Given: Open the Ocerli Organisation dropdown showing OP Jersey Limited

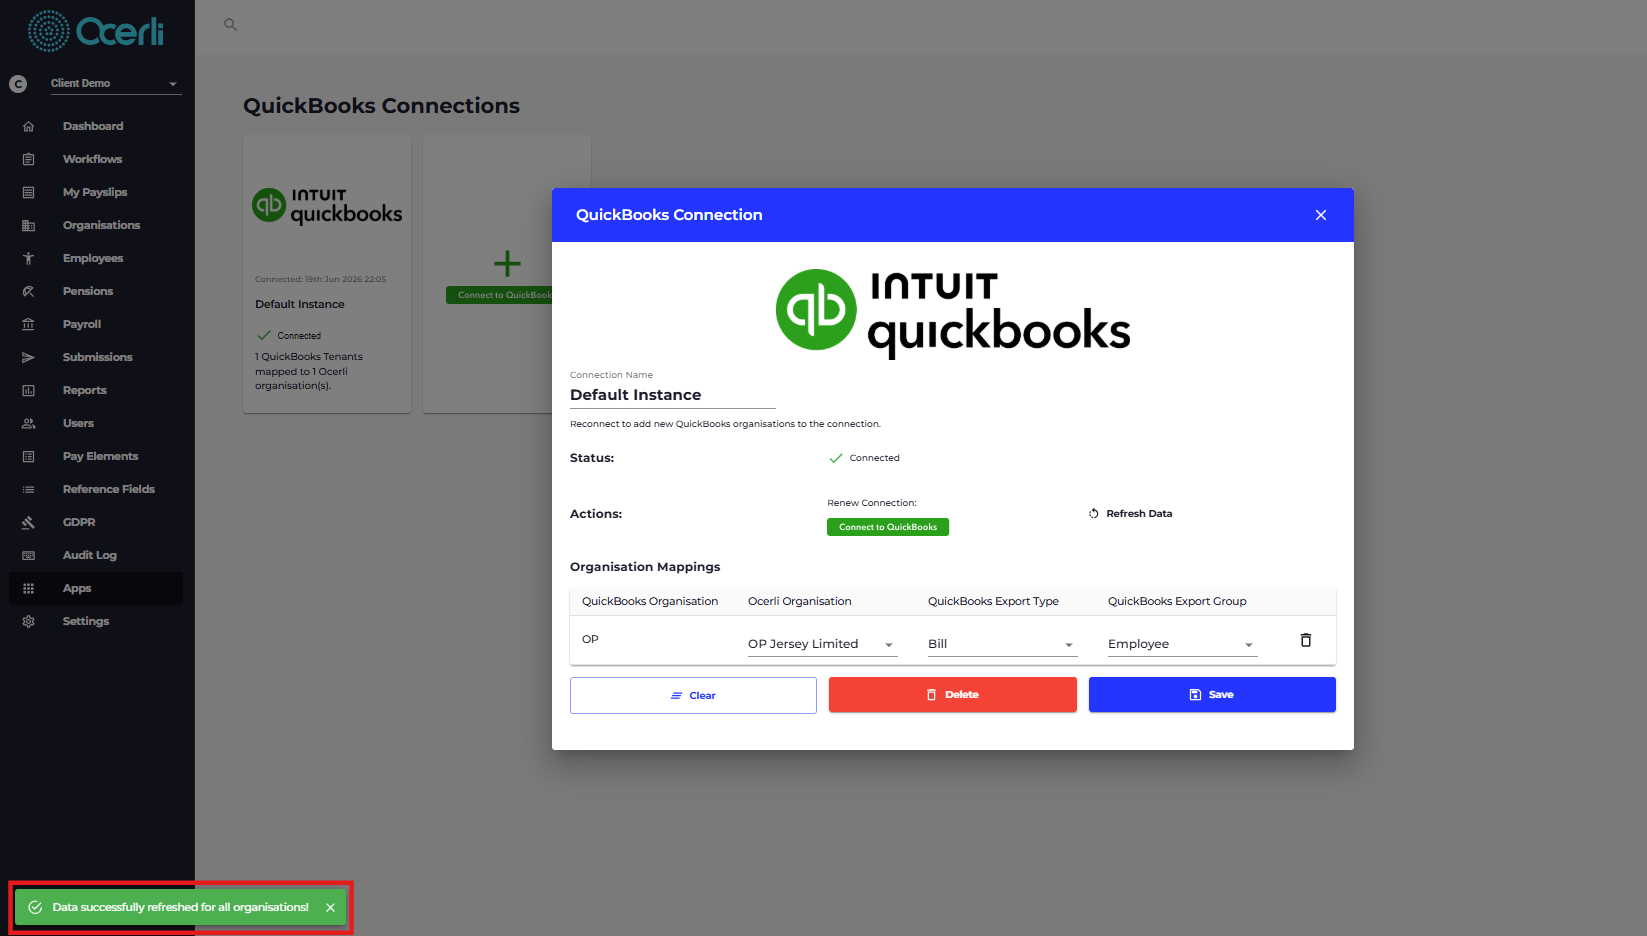Looking at the screenshot, I should coord(822,644).
